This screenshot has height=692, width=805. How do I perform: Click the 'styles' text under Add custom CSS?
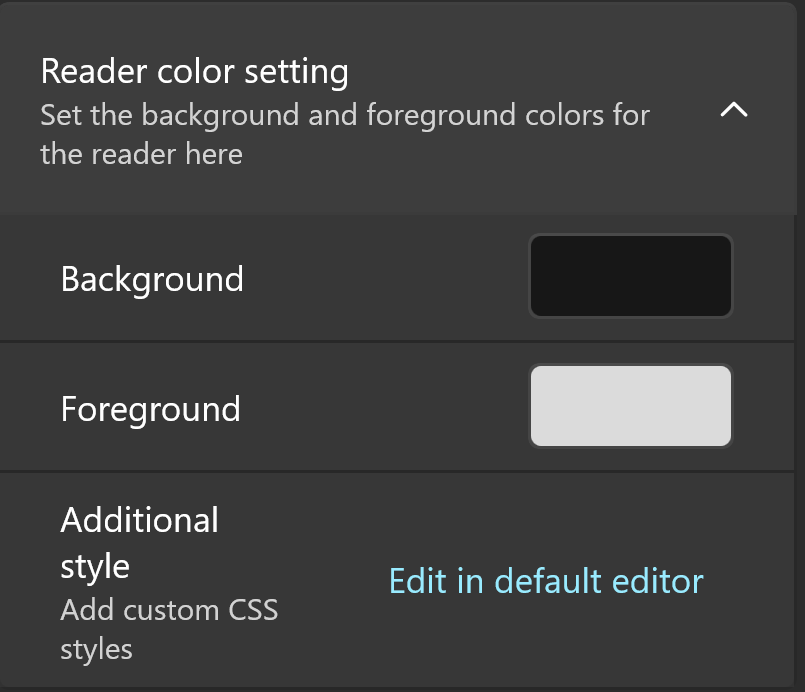(97, 650)
